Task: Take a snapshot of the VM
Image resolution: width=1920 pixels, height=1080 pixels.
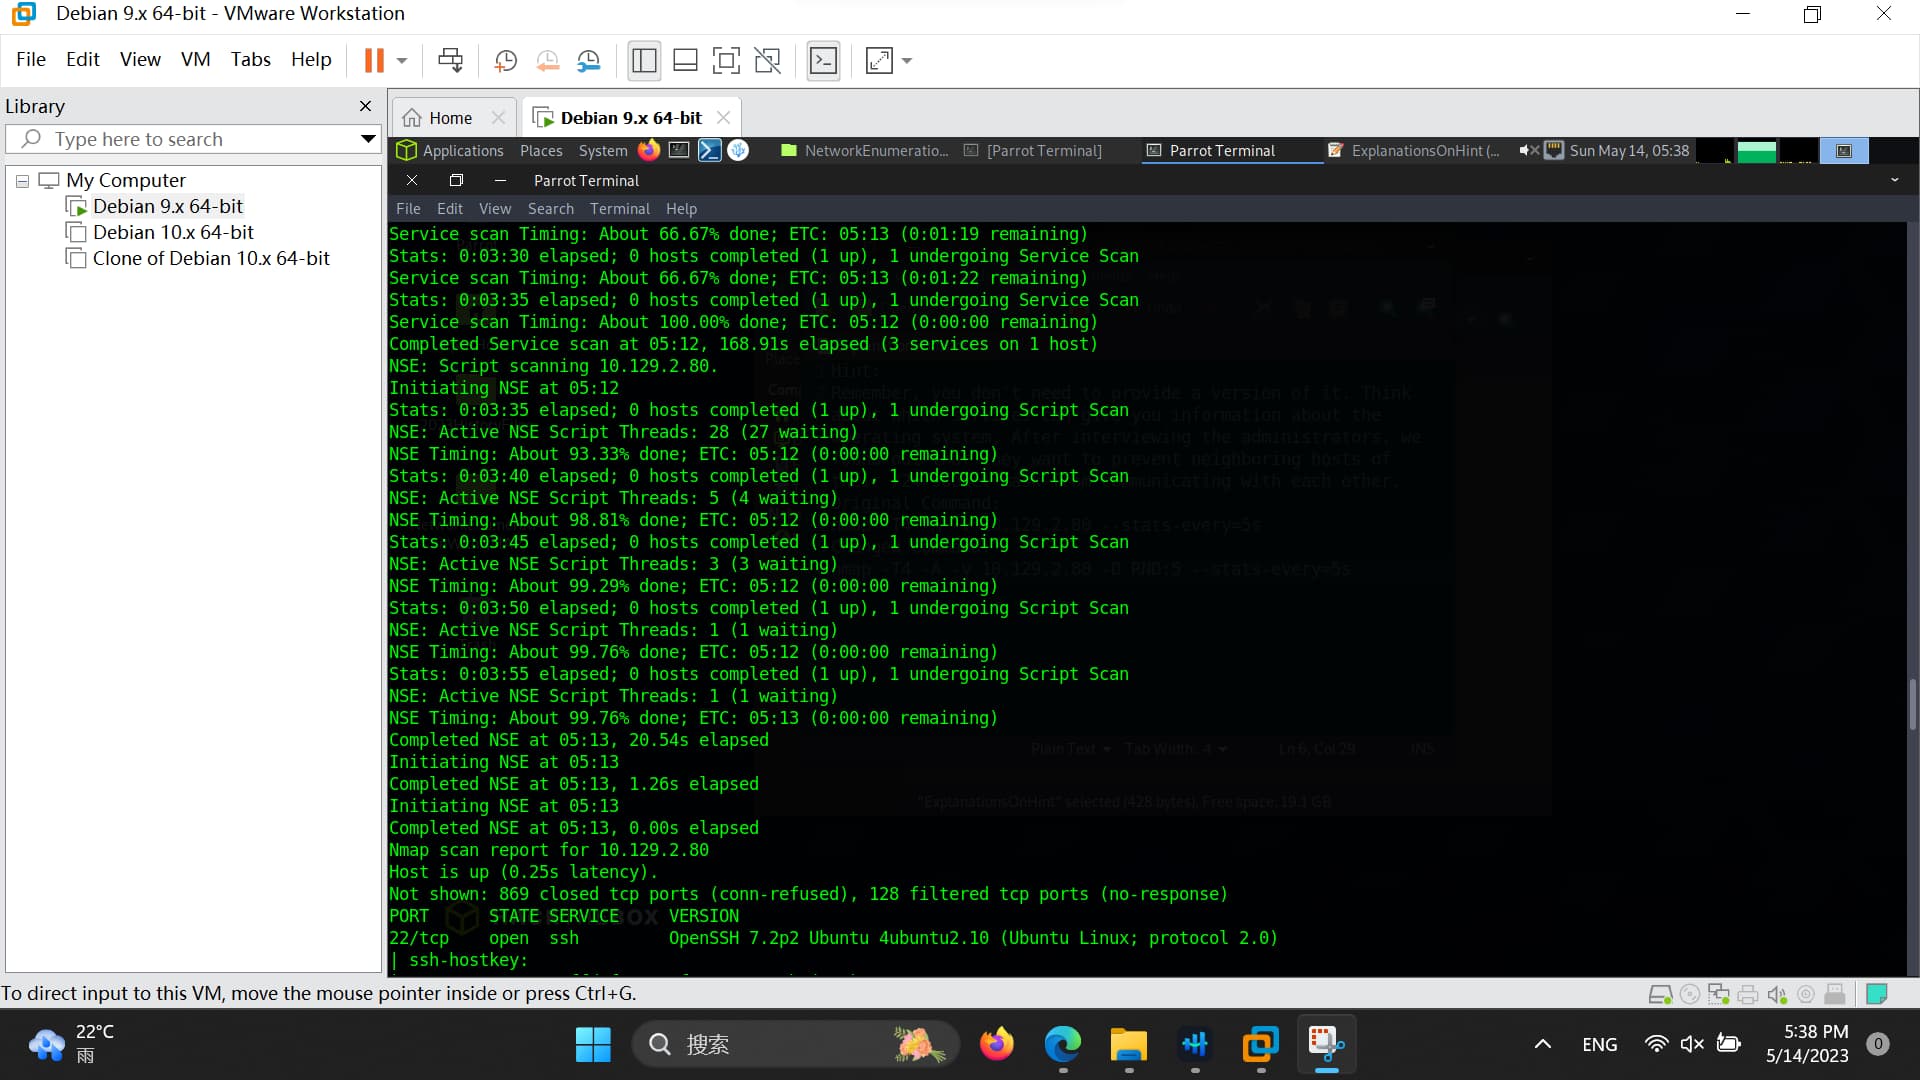Action: pyautogui.click(x=506, y=61)
